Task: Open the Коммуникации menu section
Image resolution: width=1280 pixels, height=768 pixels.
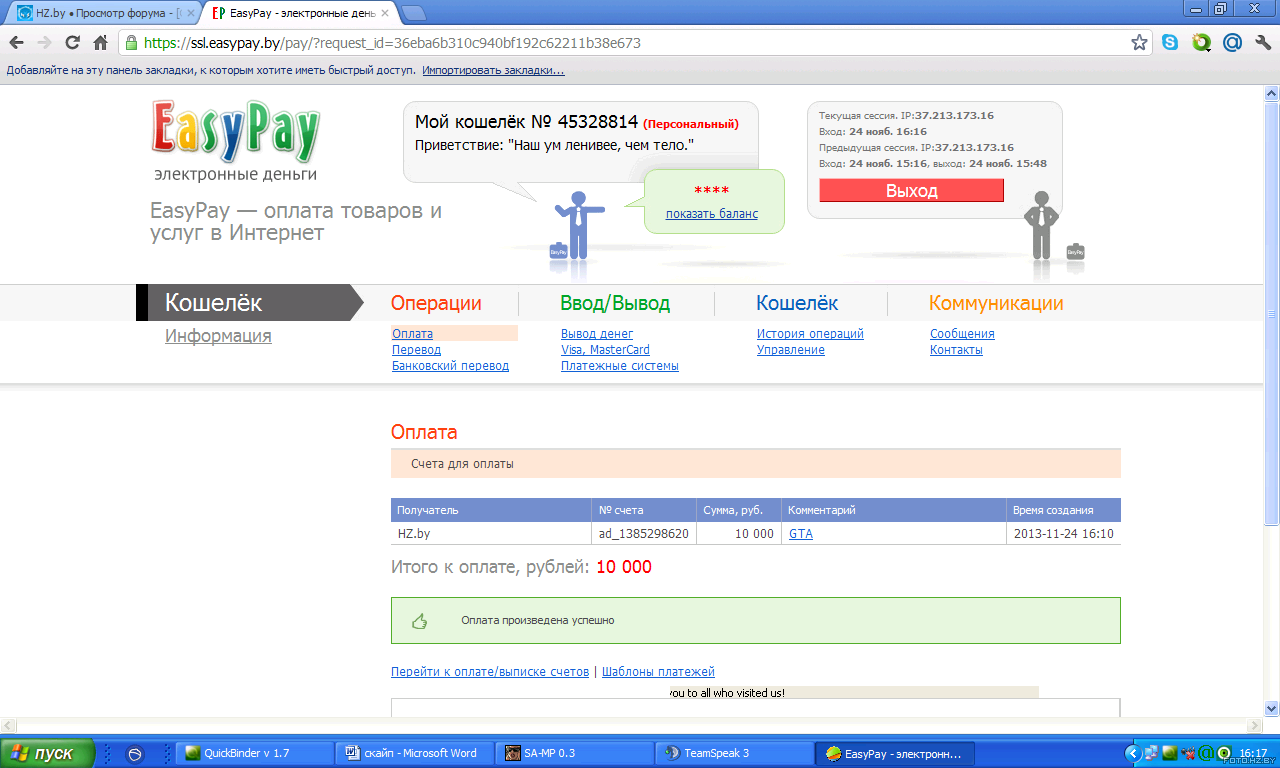Action: 996,303
